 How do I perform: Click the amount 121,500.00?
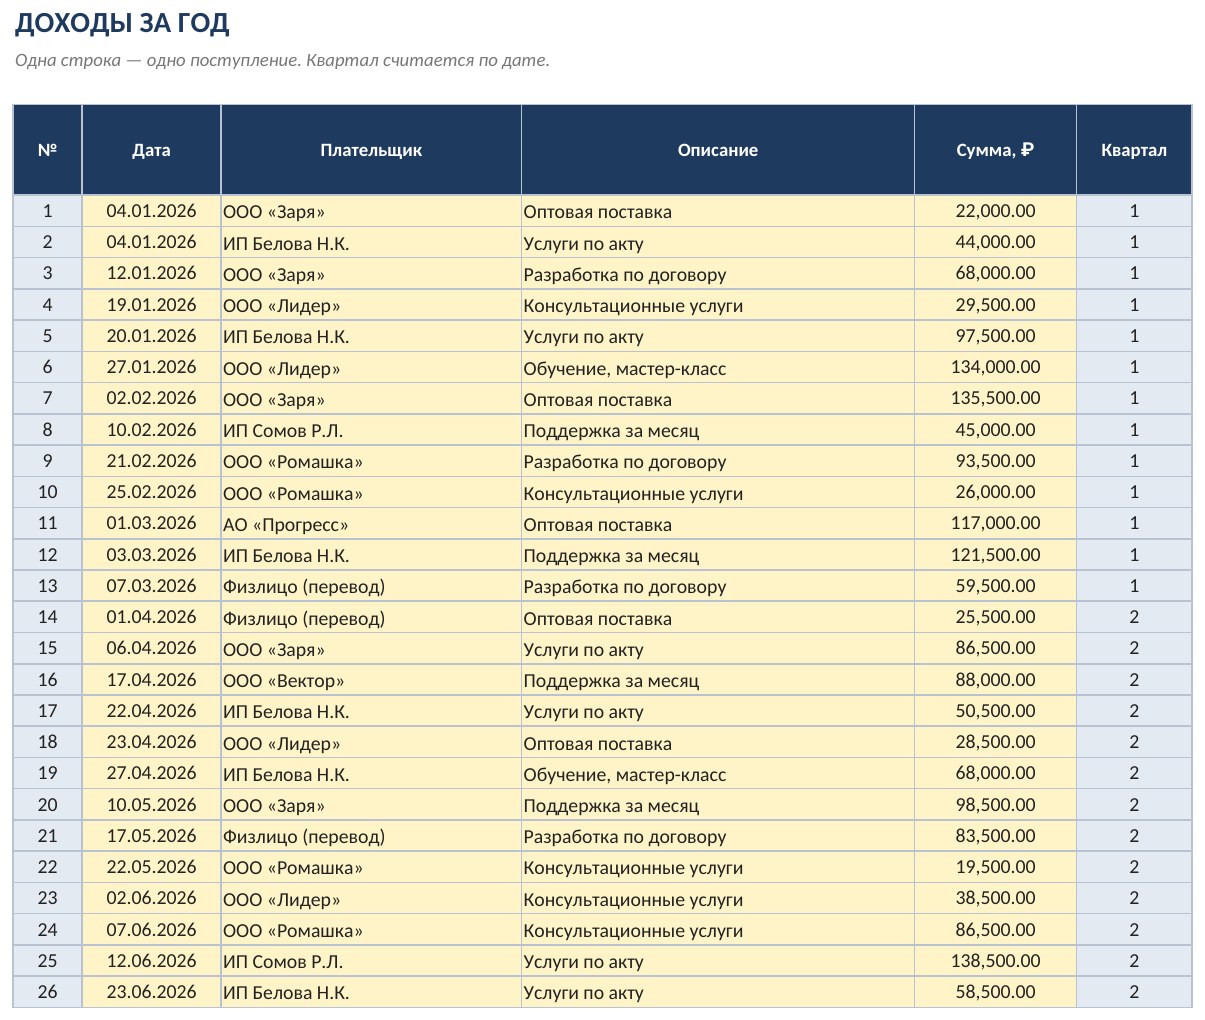click(996, 555)
